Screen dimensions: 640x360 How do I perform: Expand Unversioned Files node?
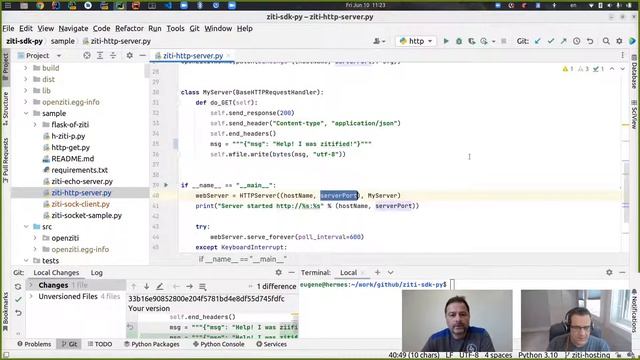tap(31, 296)
